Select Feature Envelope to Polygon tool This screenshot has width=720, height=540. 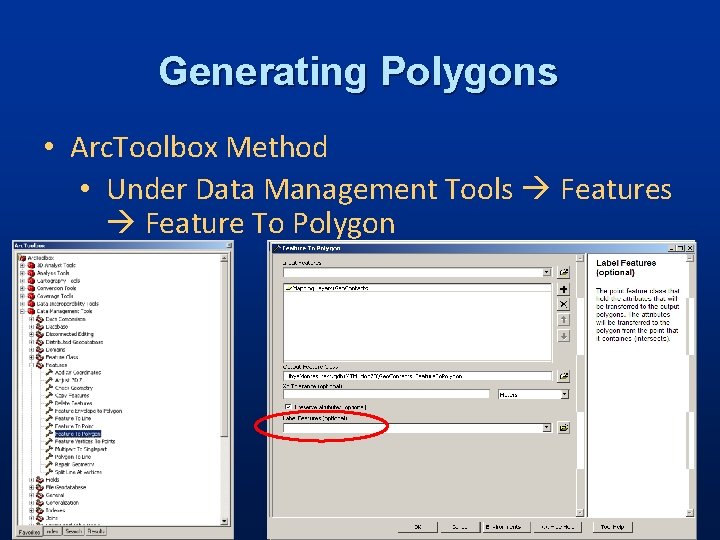pyautogui.click(x=88, y=411)
